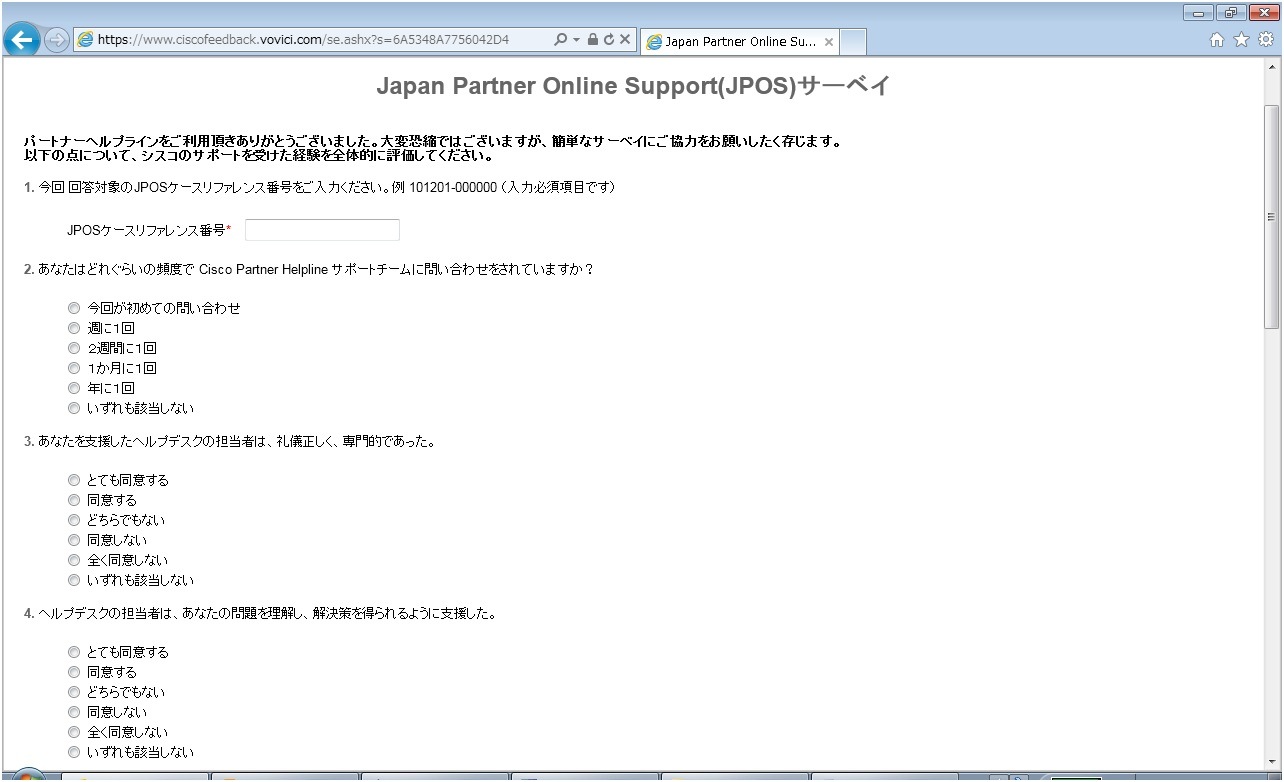
Task: Open the Home page icon
Action: pyautogui.click(x=1217, y=40)
